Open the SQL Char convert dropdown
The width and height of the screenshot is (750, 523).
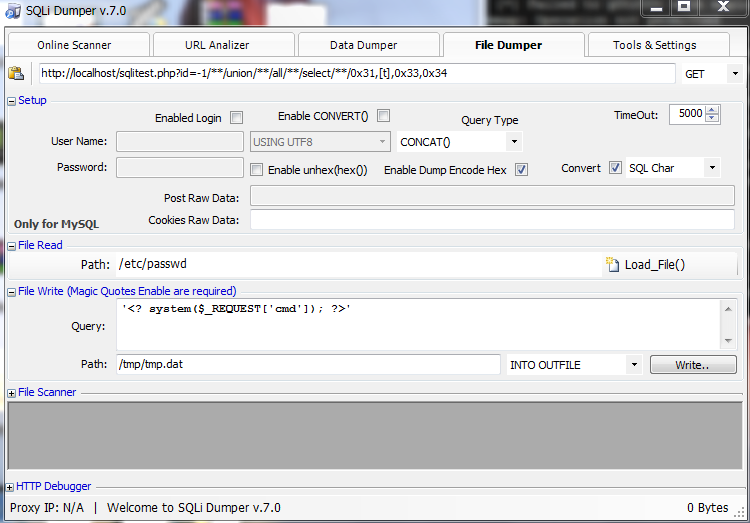(x=712, y=167)
